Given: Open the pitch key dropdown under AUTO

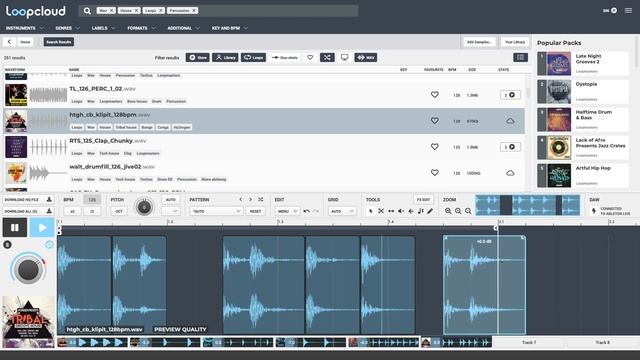Looking at the screenshot, I should pyautogui.click(x=171, y=211).
